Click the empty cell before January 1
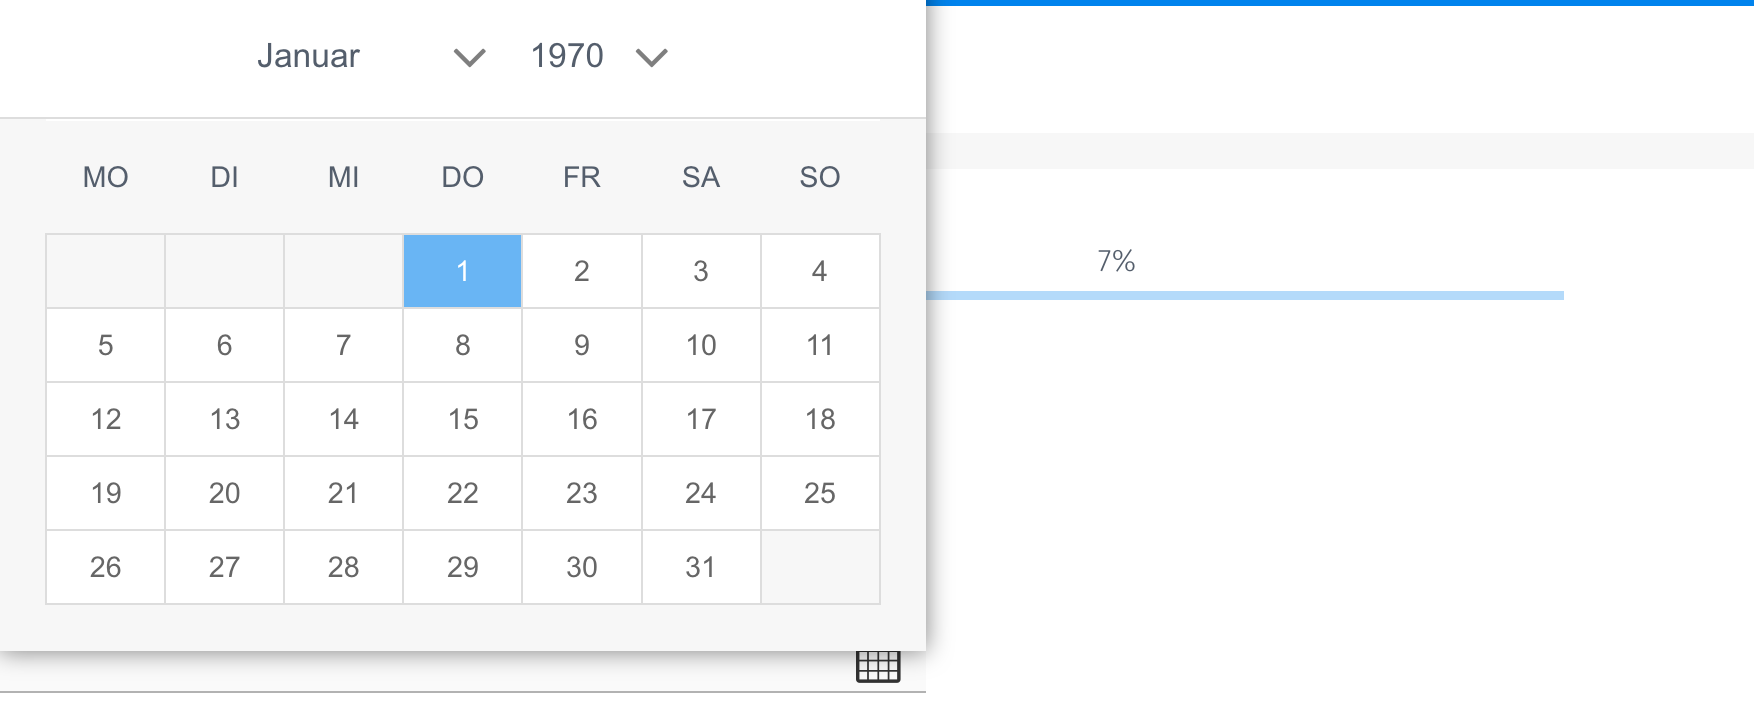 (x=343, y=270)
